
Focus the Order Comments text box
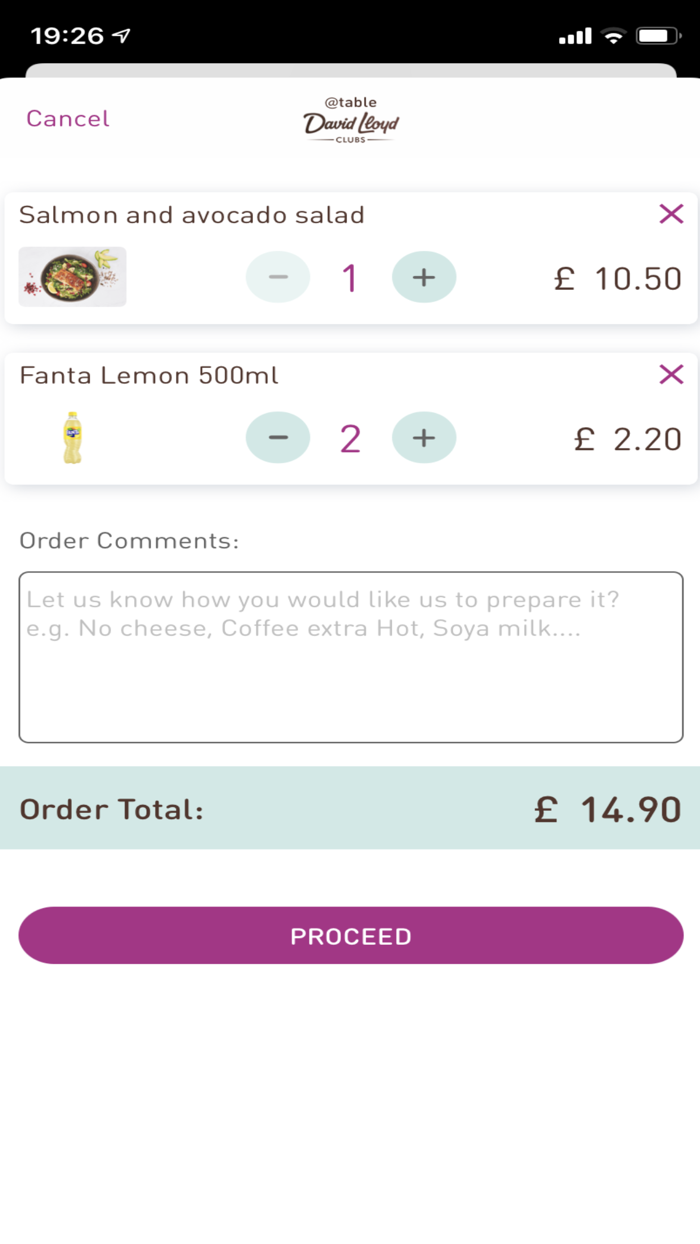tap(351, 657)
